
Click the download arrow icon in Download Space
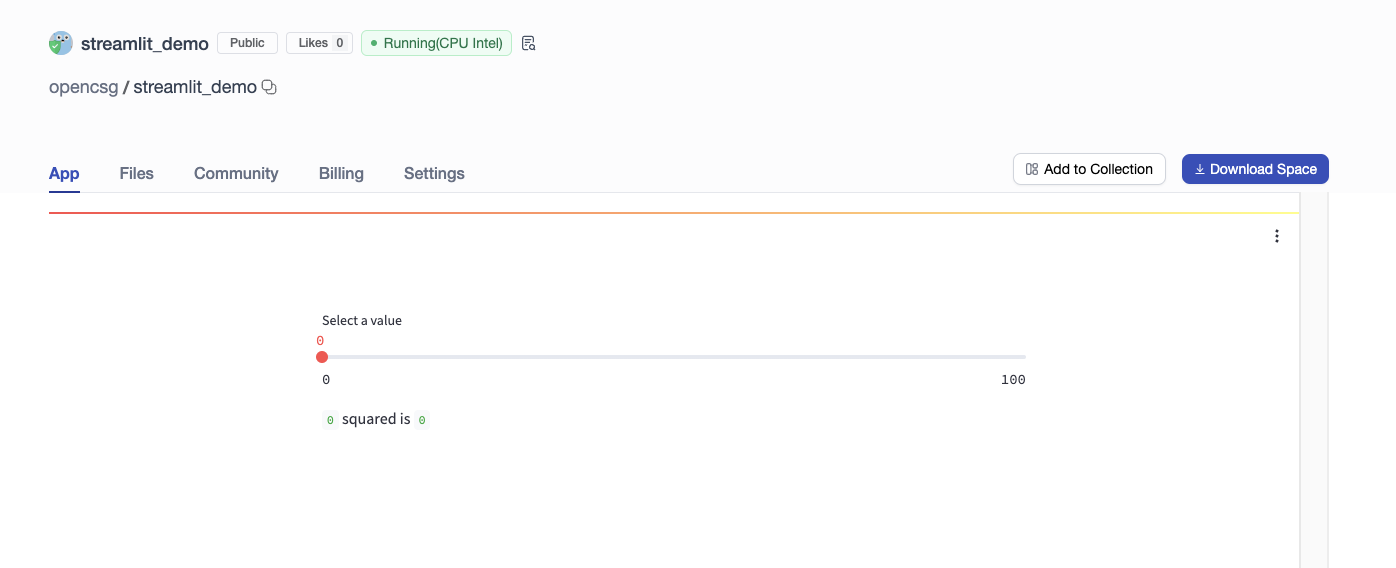point(1200,169)
